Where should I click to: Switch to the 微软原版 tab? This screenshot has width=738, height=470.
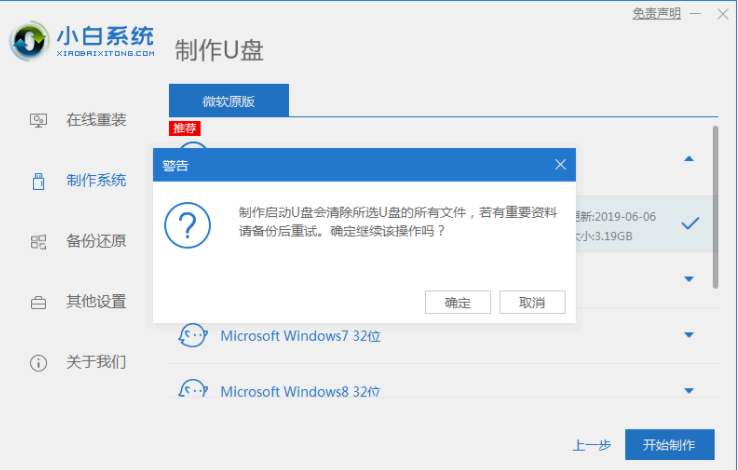229,100
